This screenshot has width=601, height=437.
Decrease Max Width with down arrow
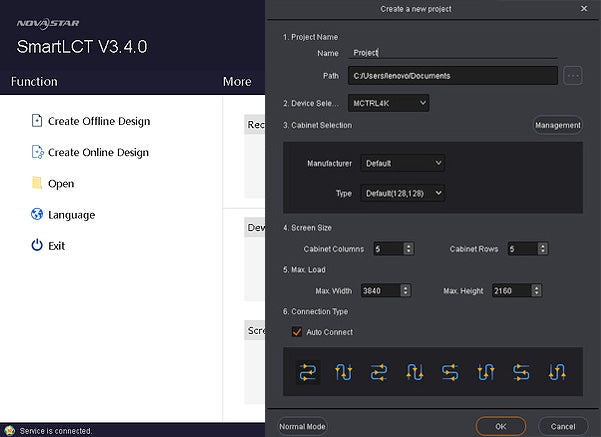(405, 293)
